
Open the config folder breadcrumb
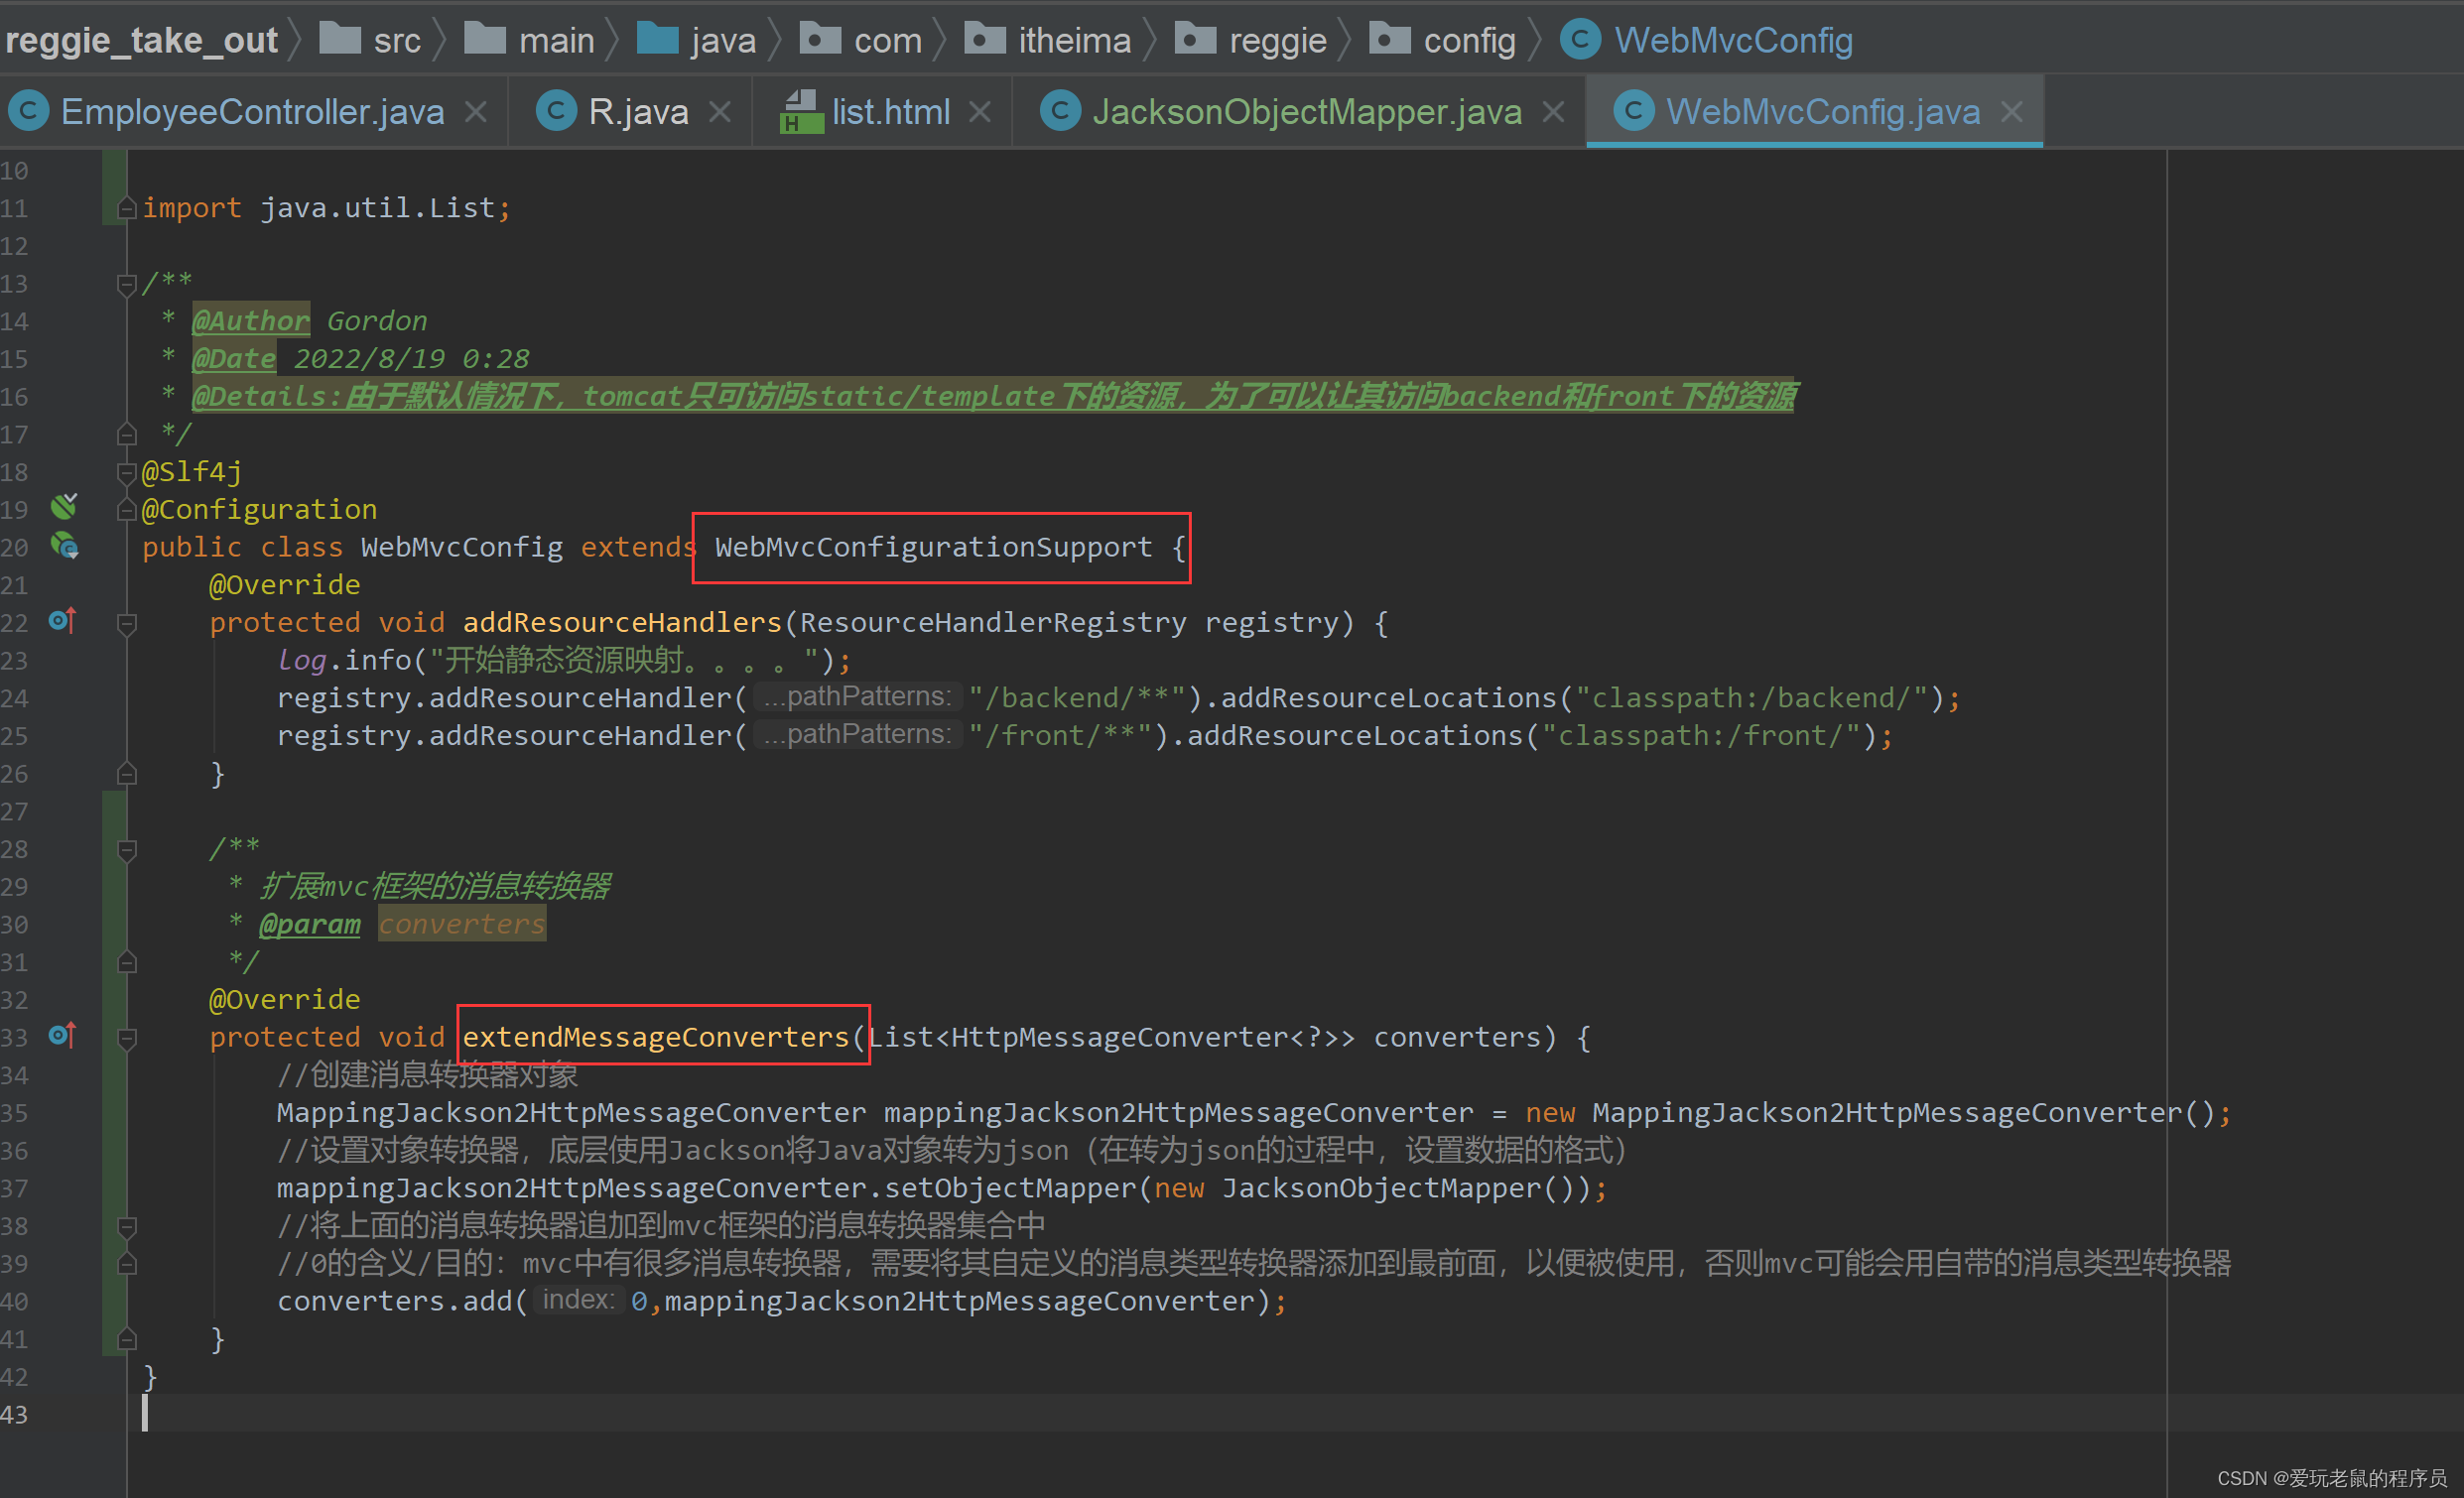pos(1468,40)
